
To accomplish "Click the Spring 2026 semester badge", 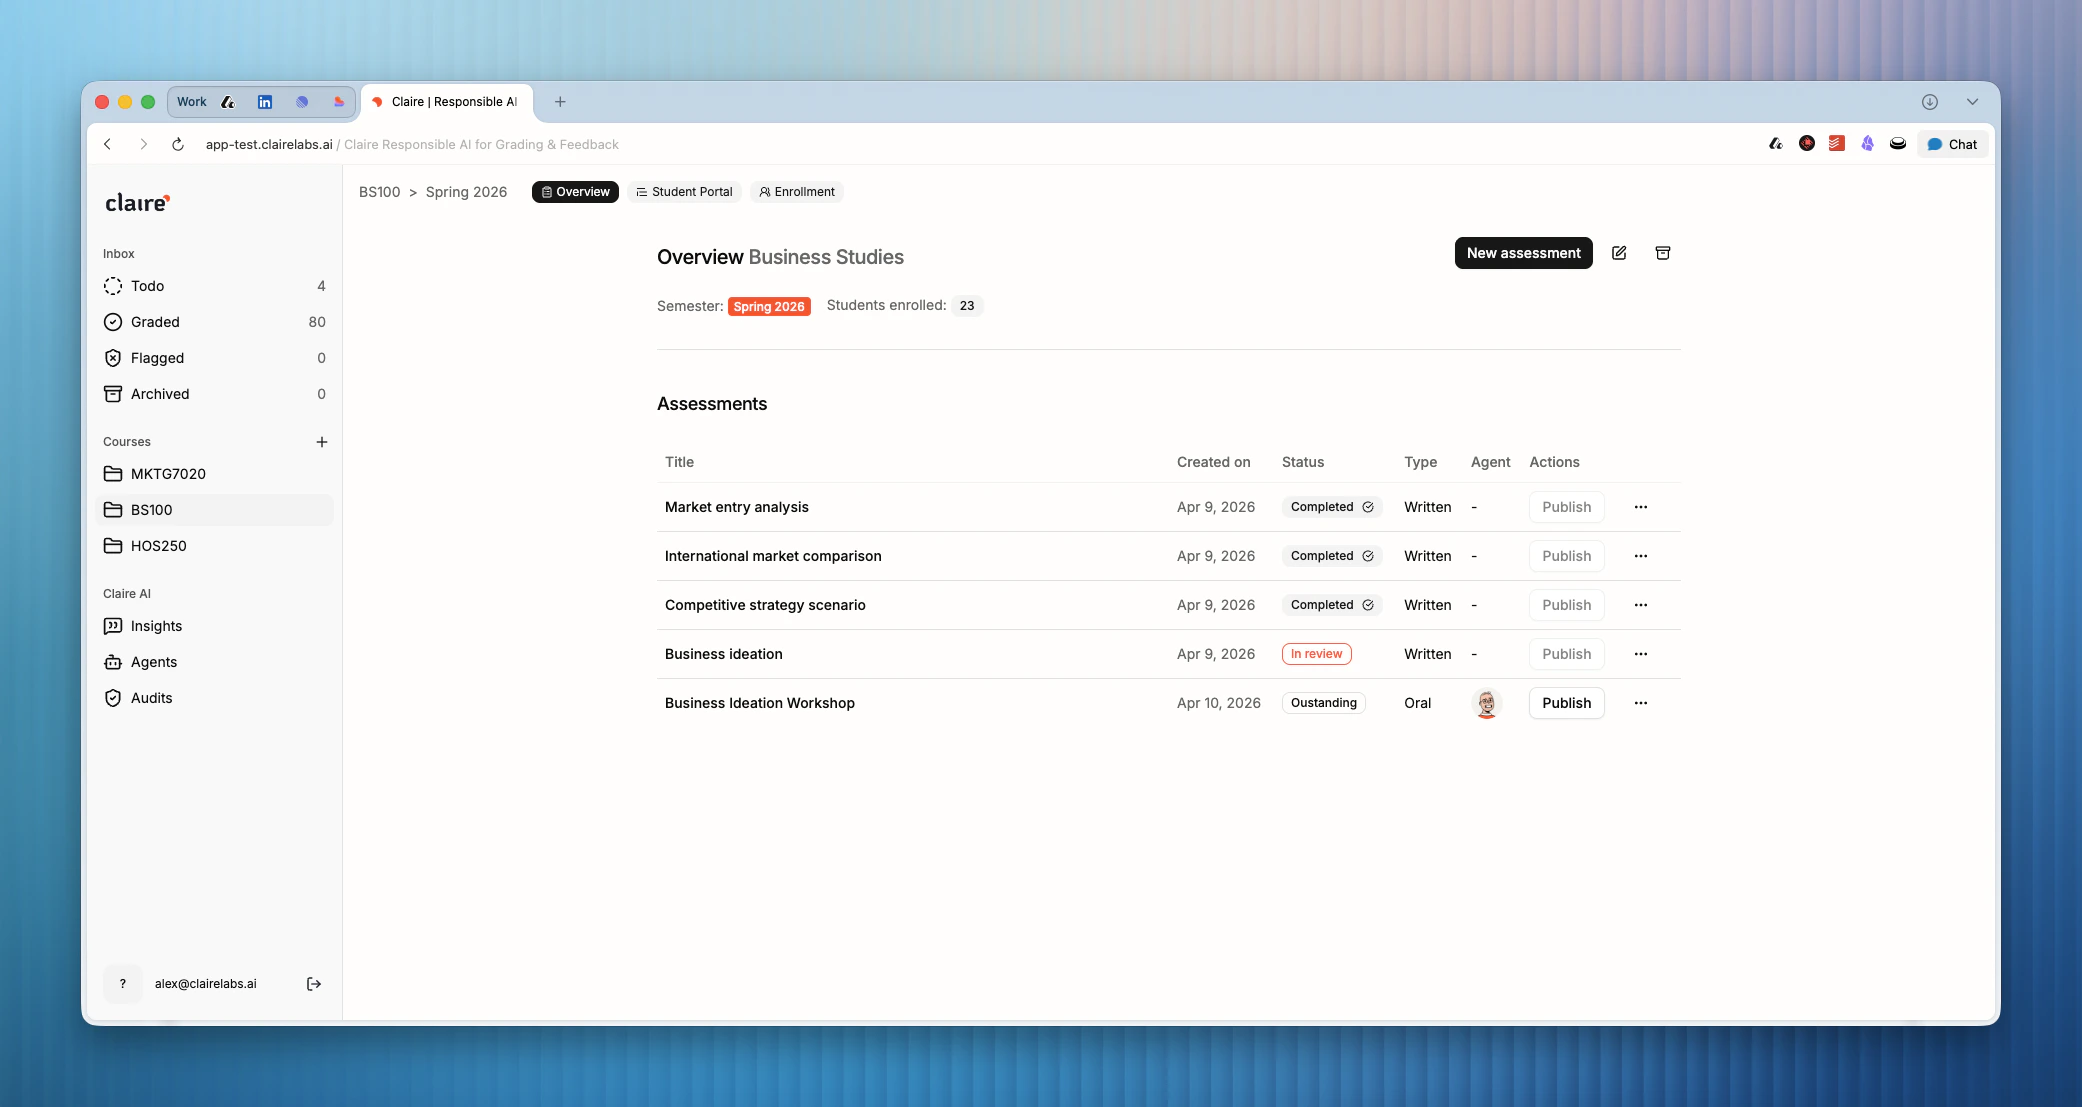I will (x=768, y=307).
